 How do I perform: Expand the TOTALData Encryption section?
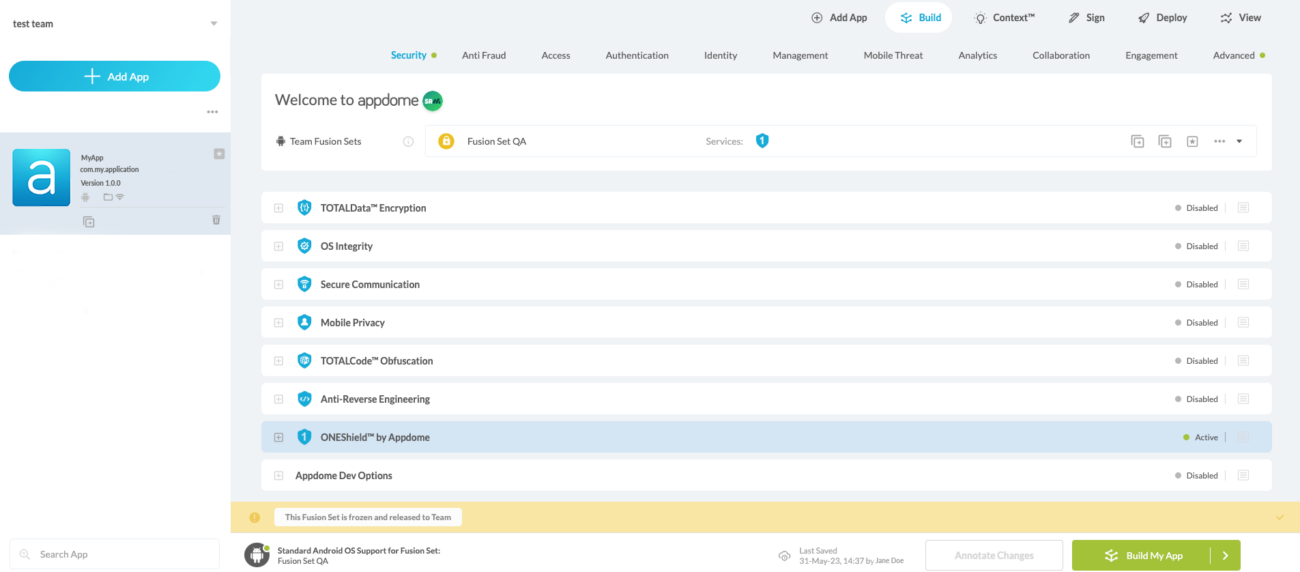[x=278, y=208]
